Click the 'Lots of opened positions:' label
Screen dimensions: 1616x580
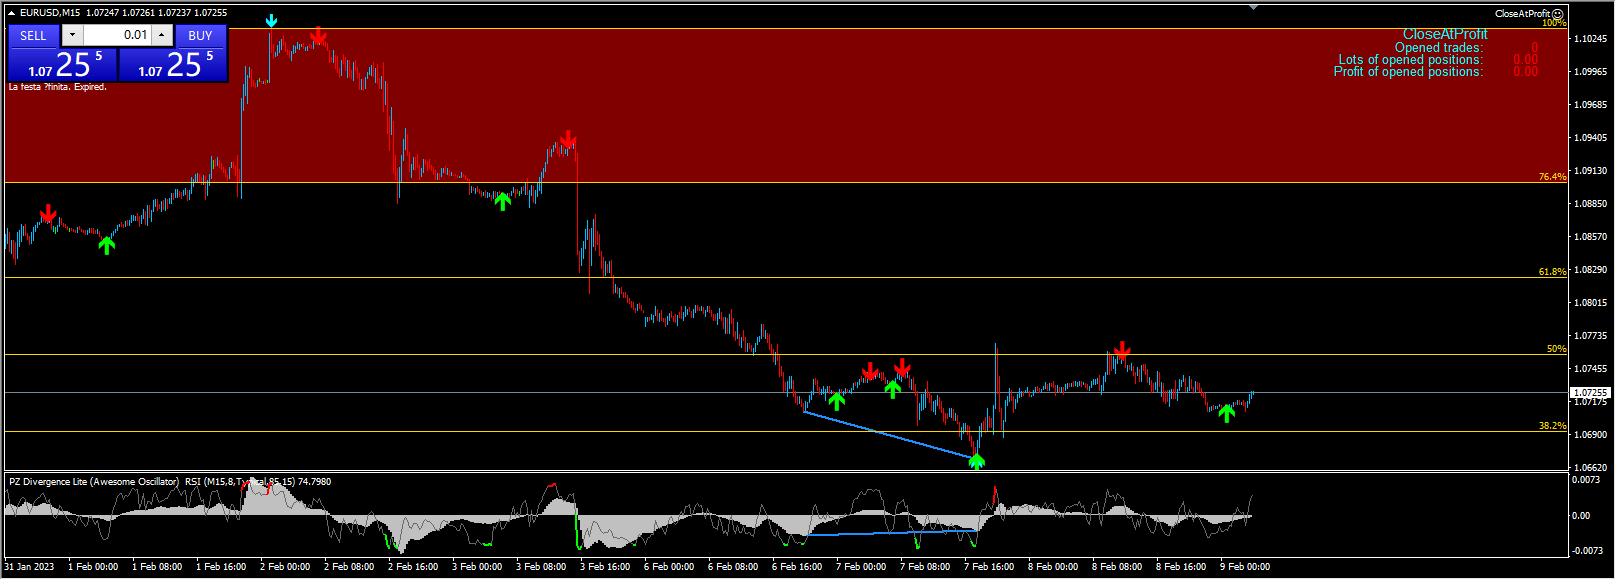point(1411,59)
